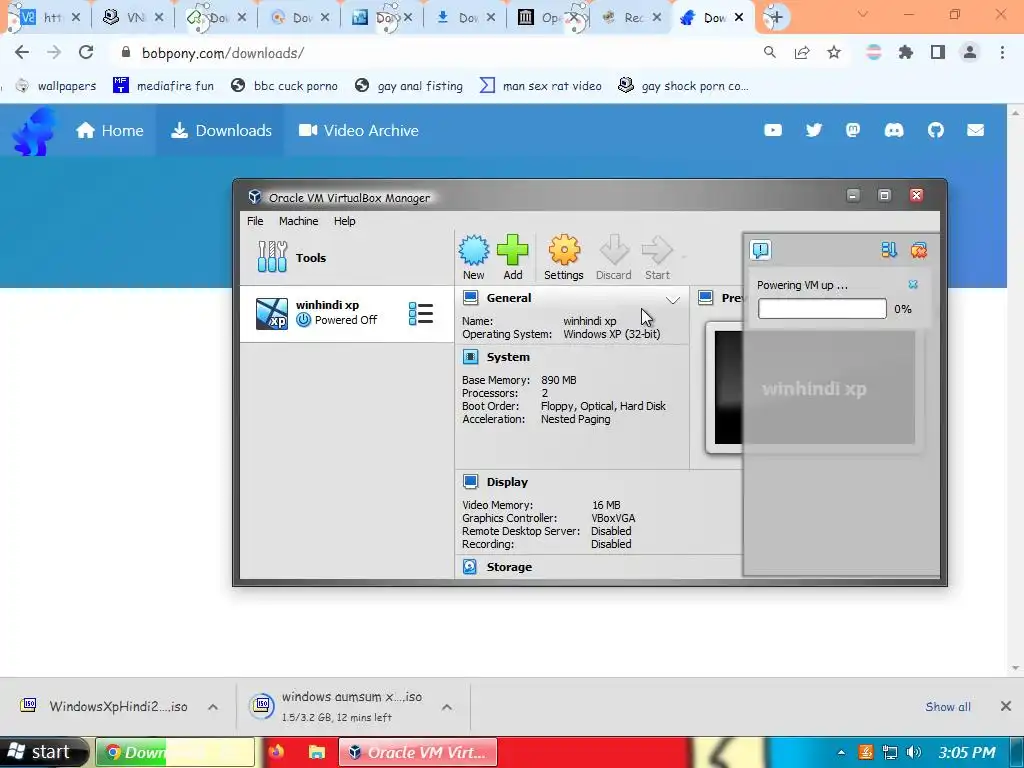Click the General section header icon
The height and width of the screenshot is (768, 1024).
point(470,298)
